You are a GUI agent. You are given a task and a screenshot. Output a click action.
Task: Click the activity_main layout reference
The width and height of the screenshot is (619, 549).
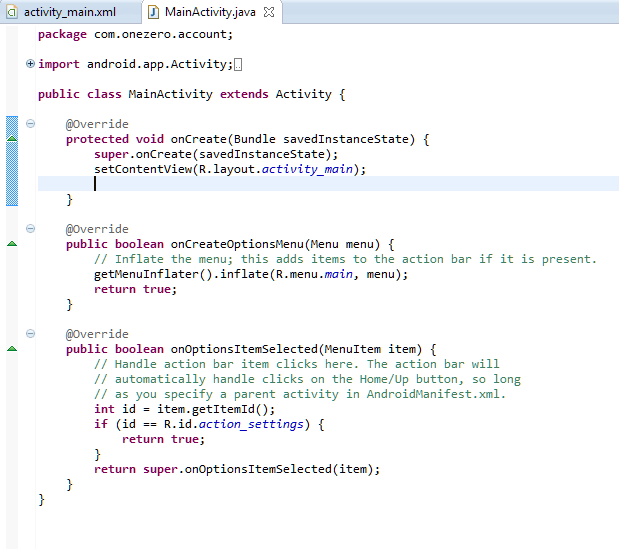[x=307, y=169]
